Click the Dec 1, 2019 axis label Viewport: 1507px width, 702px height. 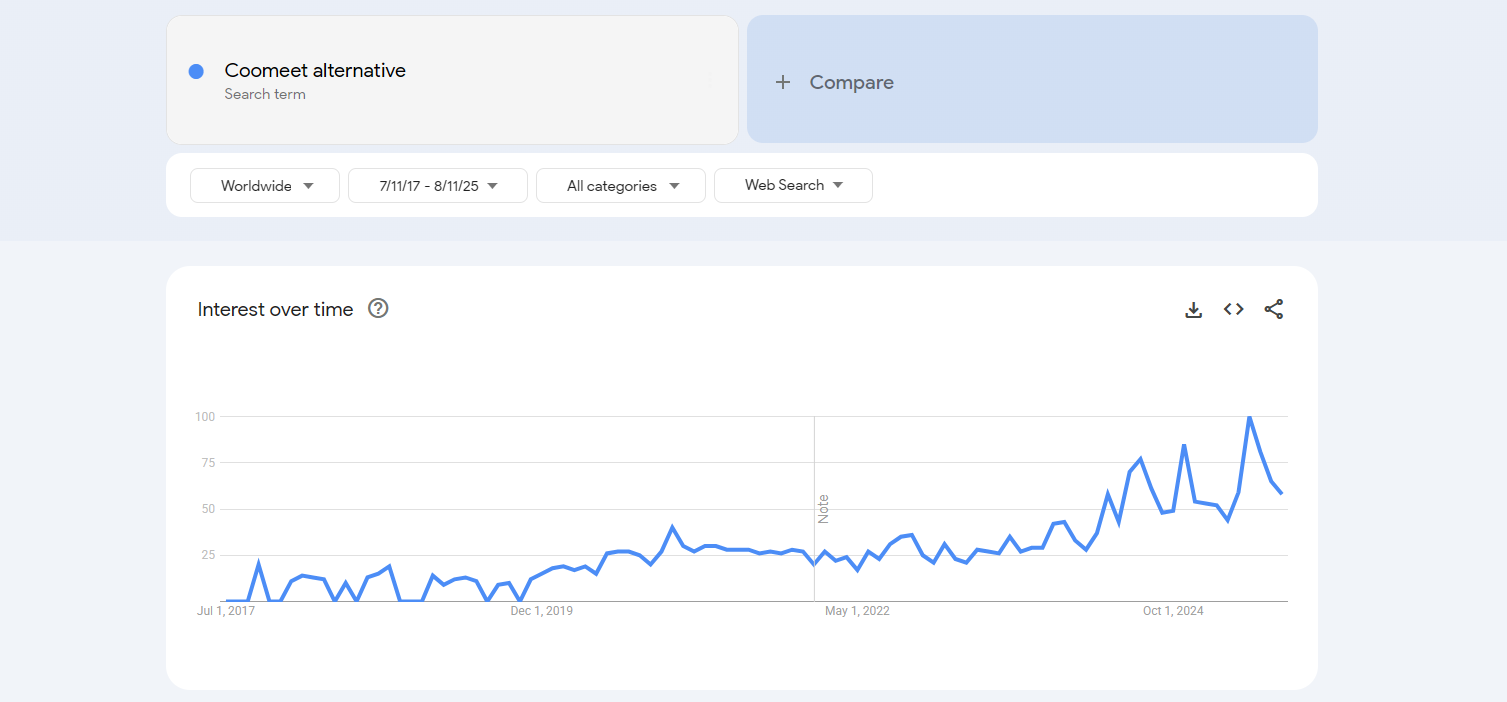pyautogui.click(x=541, y=611)
